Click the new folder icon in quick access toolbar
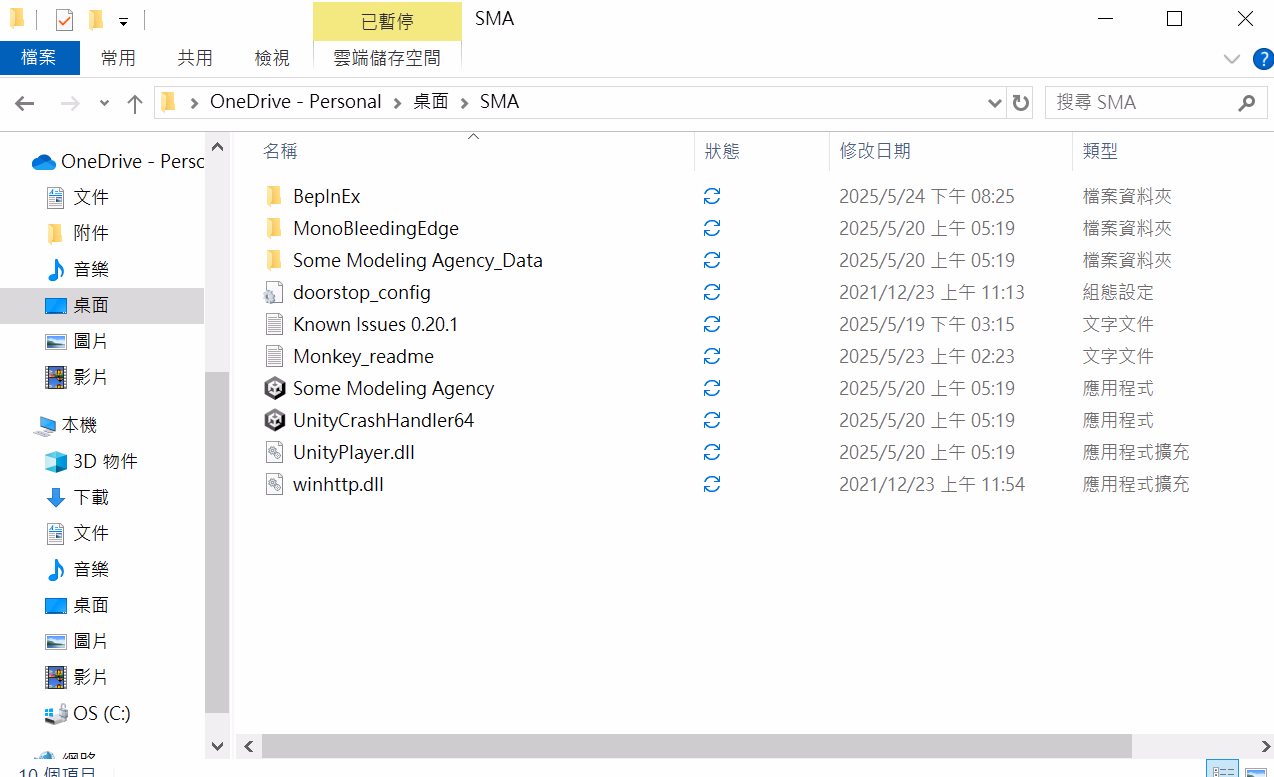The height and width of the screenshot is (777, 1274). point(96,19)
